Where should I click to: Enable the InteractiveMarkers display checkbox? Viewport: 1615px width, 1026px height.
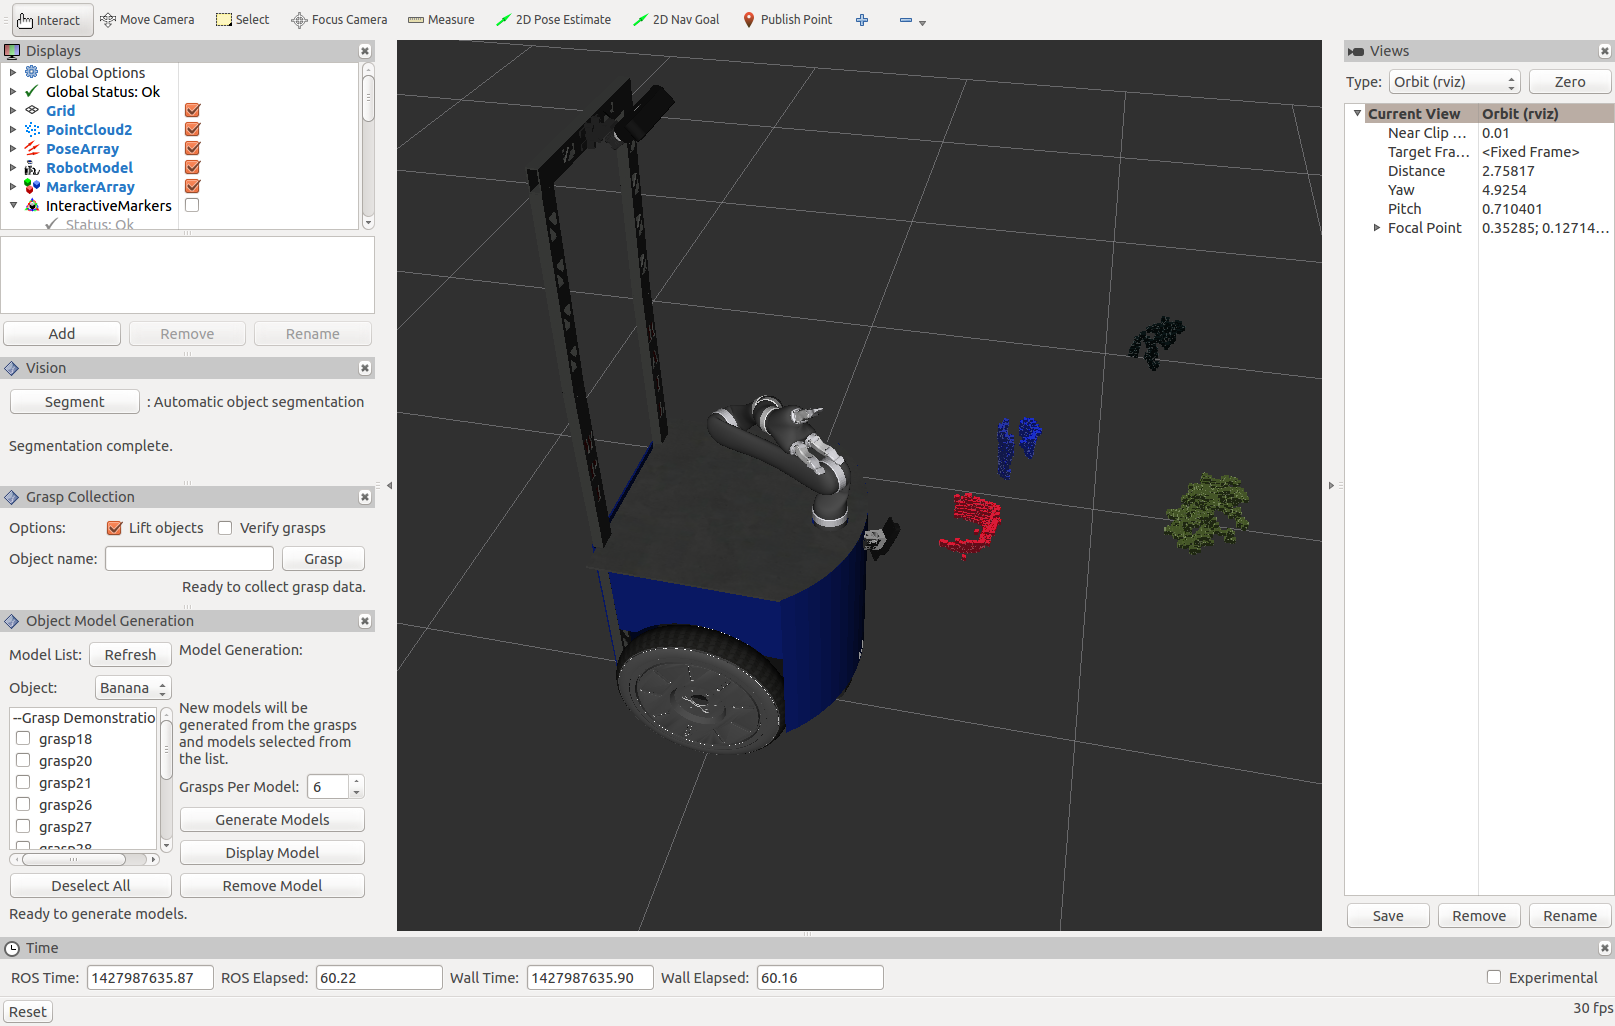192,205
